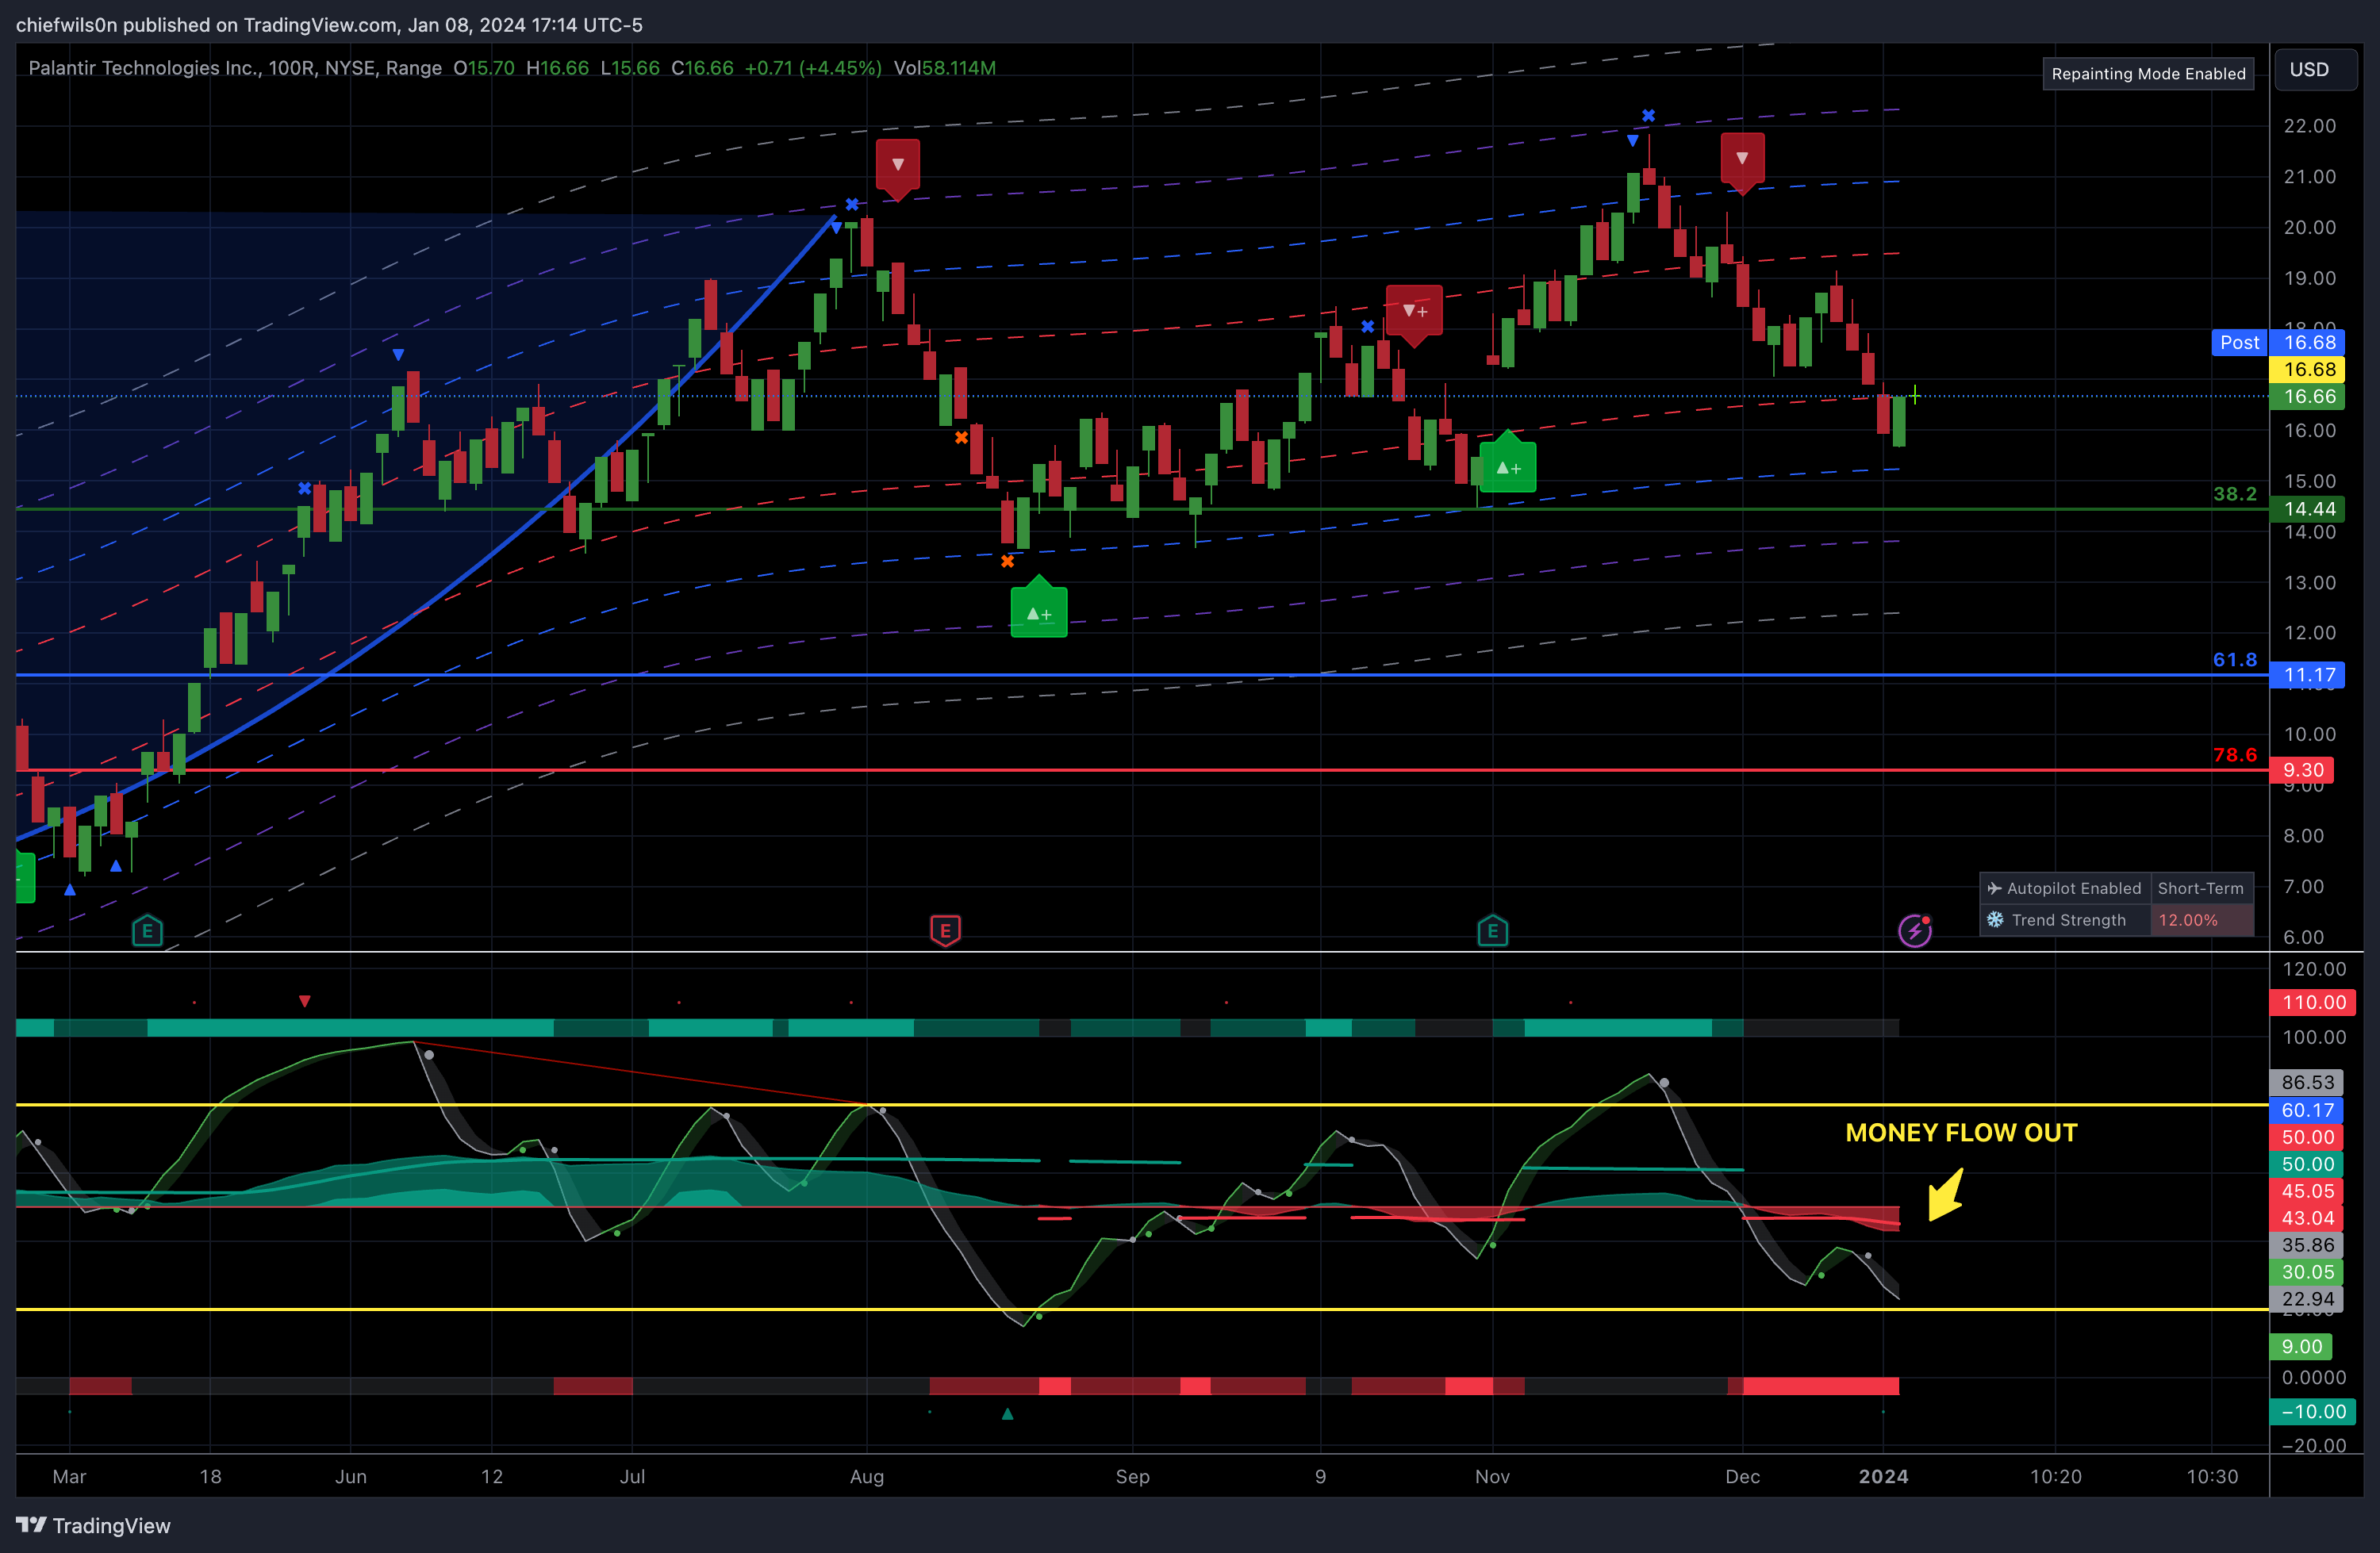
Task: Click the Palantir Technologies symbol title
Action: click(x=235, y=68)
